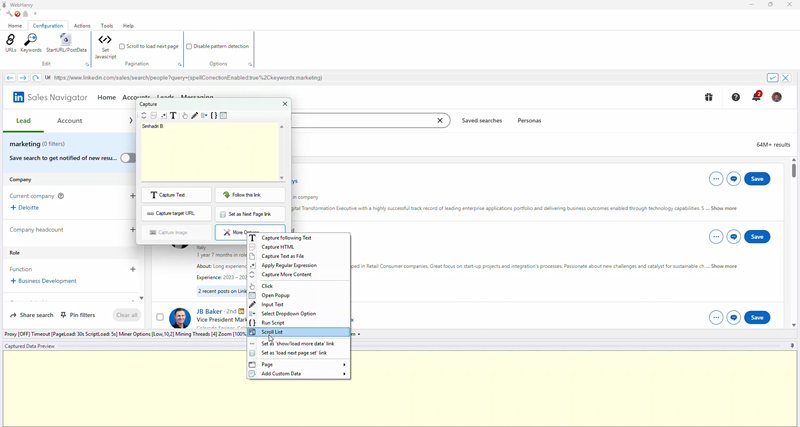This screenshot has height=427, width=800.
Task: Open the Actions ribbon tab
Action: click(82, 26)
